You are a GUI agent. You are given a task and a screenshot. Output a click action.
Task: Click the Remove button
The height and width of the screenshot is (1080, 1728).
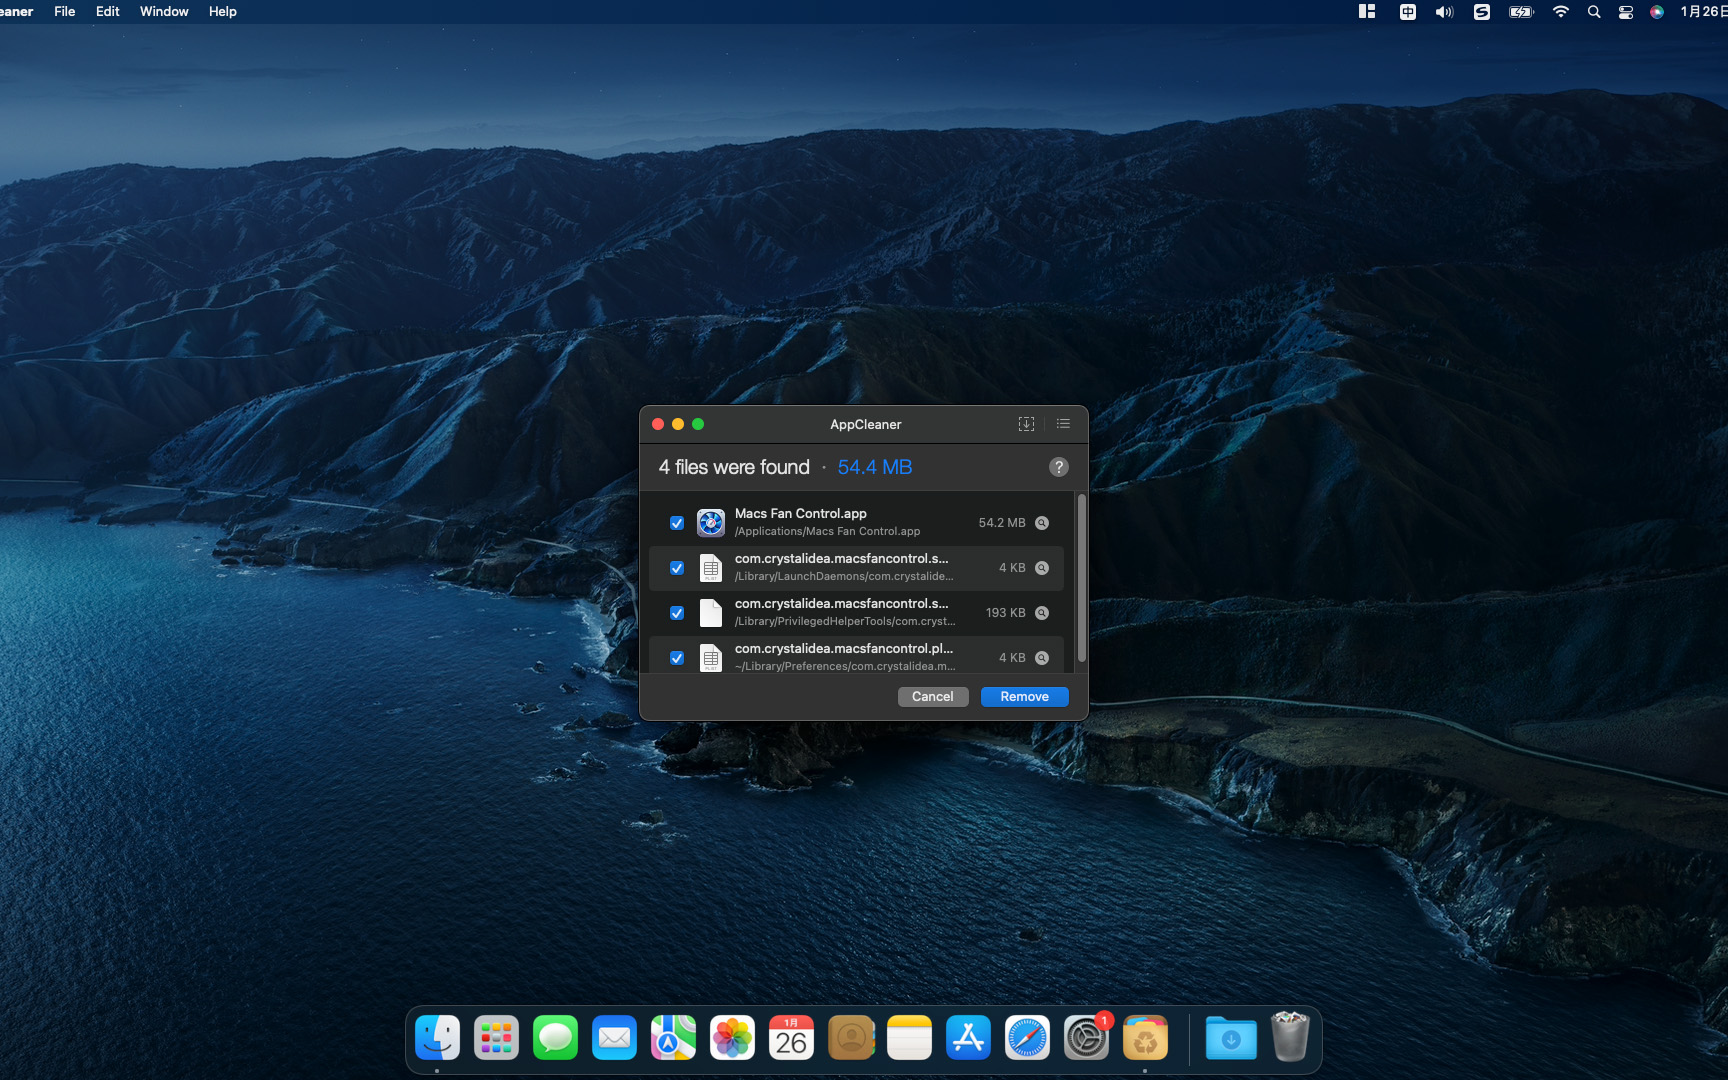tap(1025, 697)
